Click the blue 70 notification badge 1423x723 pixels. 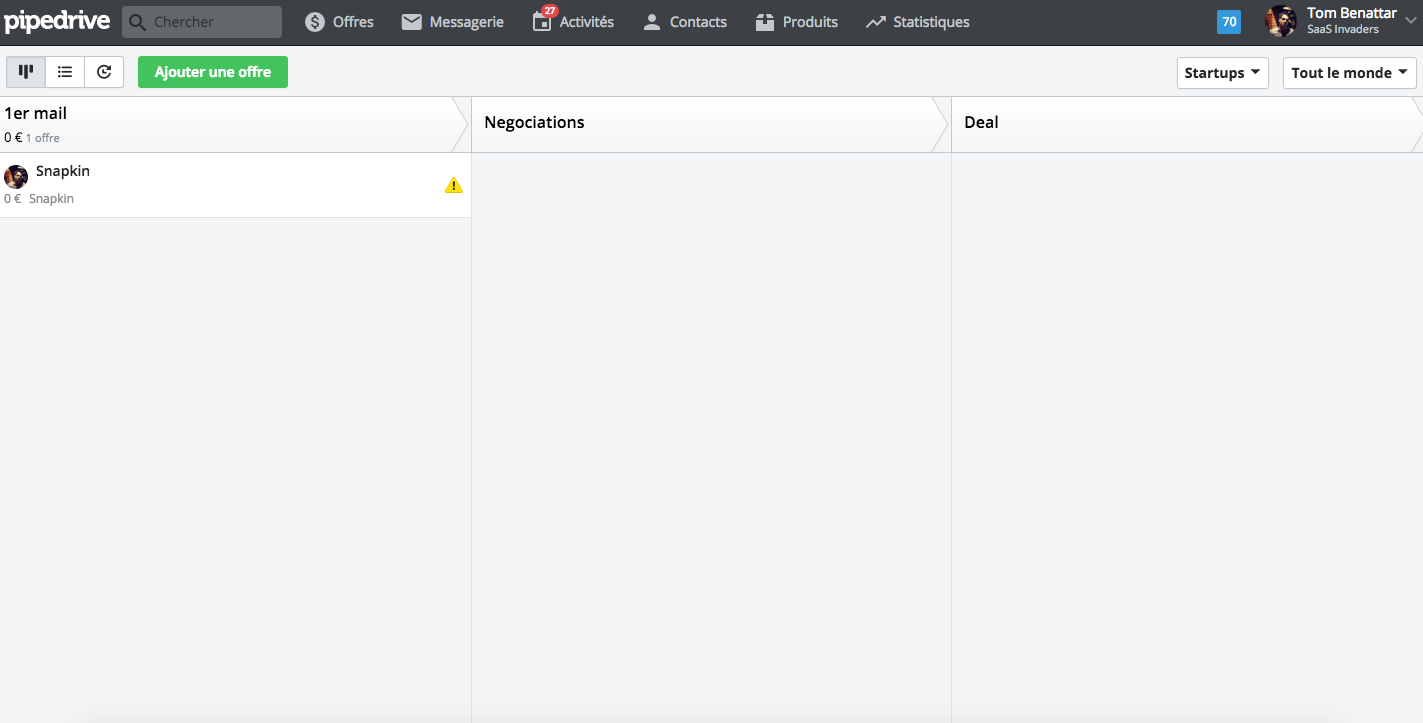[1229, 22]
